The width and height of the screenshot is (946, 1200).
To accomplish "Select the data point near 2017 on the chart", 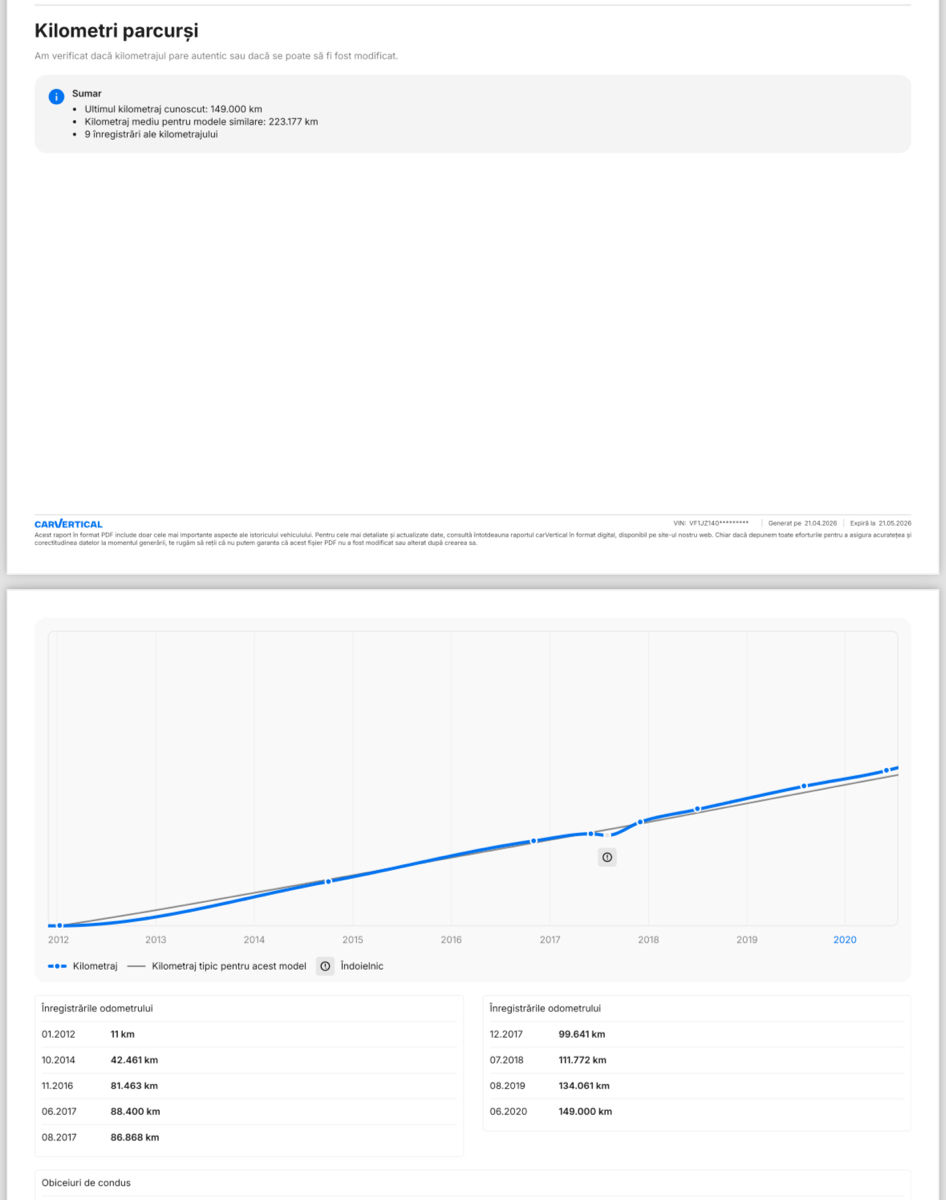I will [534, 840].
